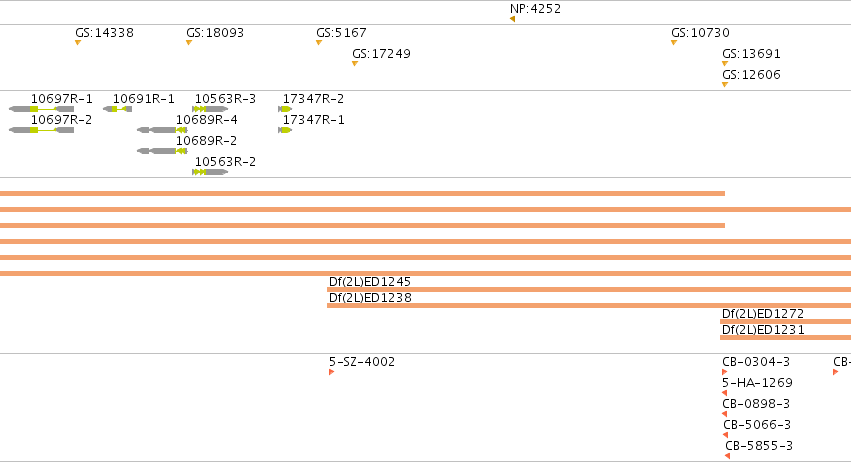The height and width of the screenshot is (462, 851).
Task: Open the 17347R-2 label
Action: tap(313, 99)
